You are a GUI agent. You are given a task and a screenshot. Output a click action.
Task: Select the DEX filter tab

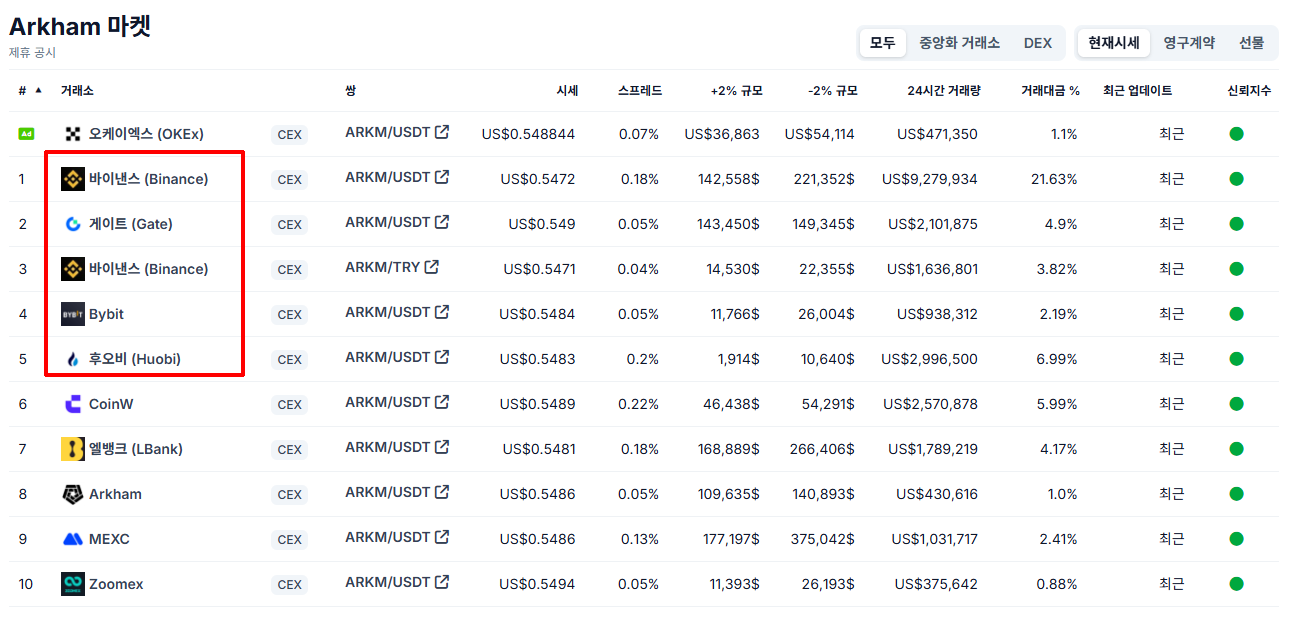[1038, 43]
